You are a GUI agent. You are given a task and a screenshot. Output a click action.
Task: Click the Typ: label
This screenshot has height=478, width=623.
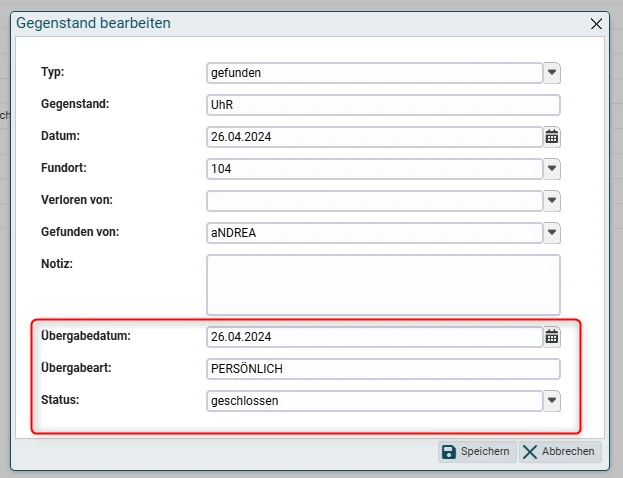click(x=52, y=72)
